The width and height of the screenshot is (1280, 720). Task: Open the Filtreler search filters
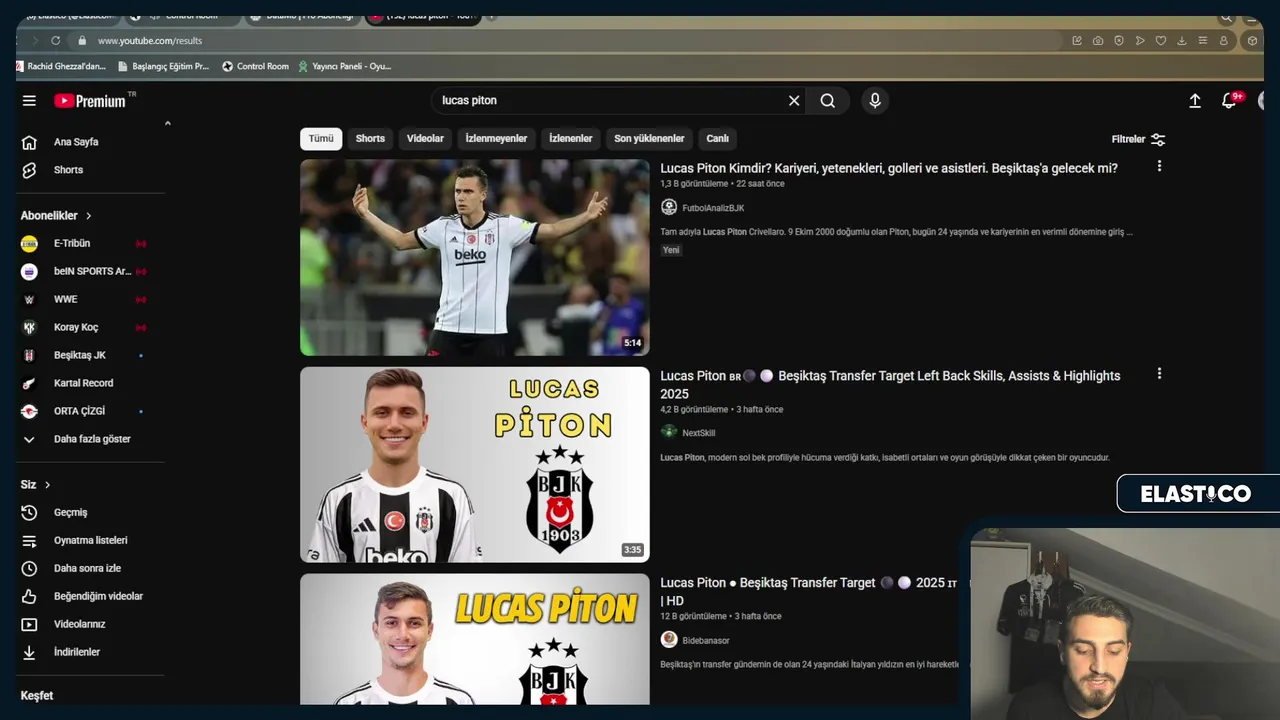point(1139,139)
